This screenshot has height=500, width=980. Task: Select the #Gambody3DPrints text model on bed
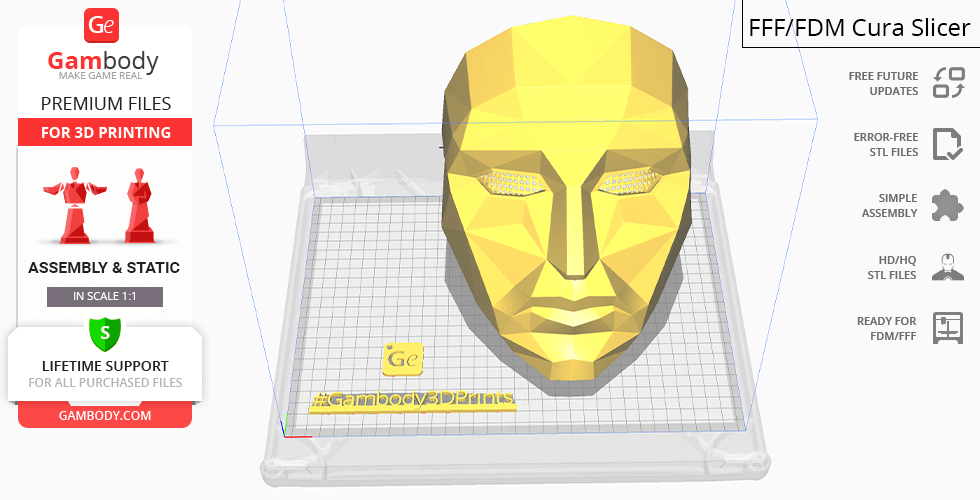coord(412,401)
